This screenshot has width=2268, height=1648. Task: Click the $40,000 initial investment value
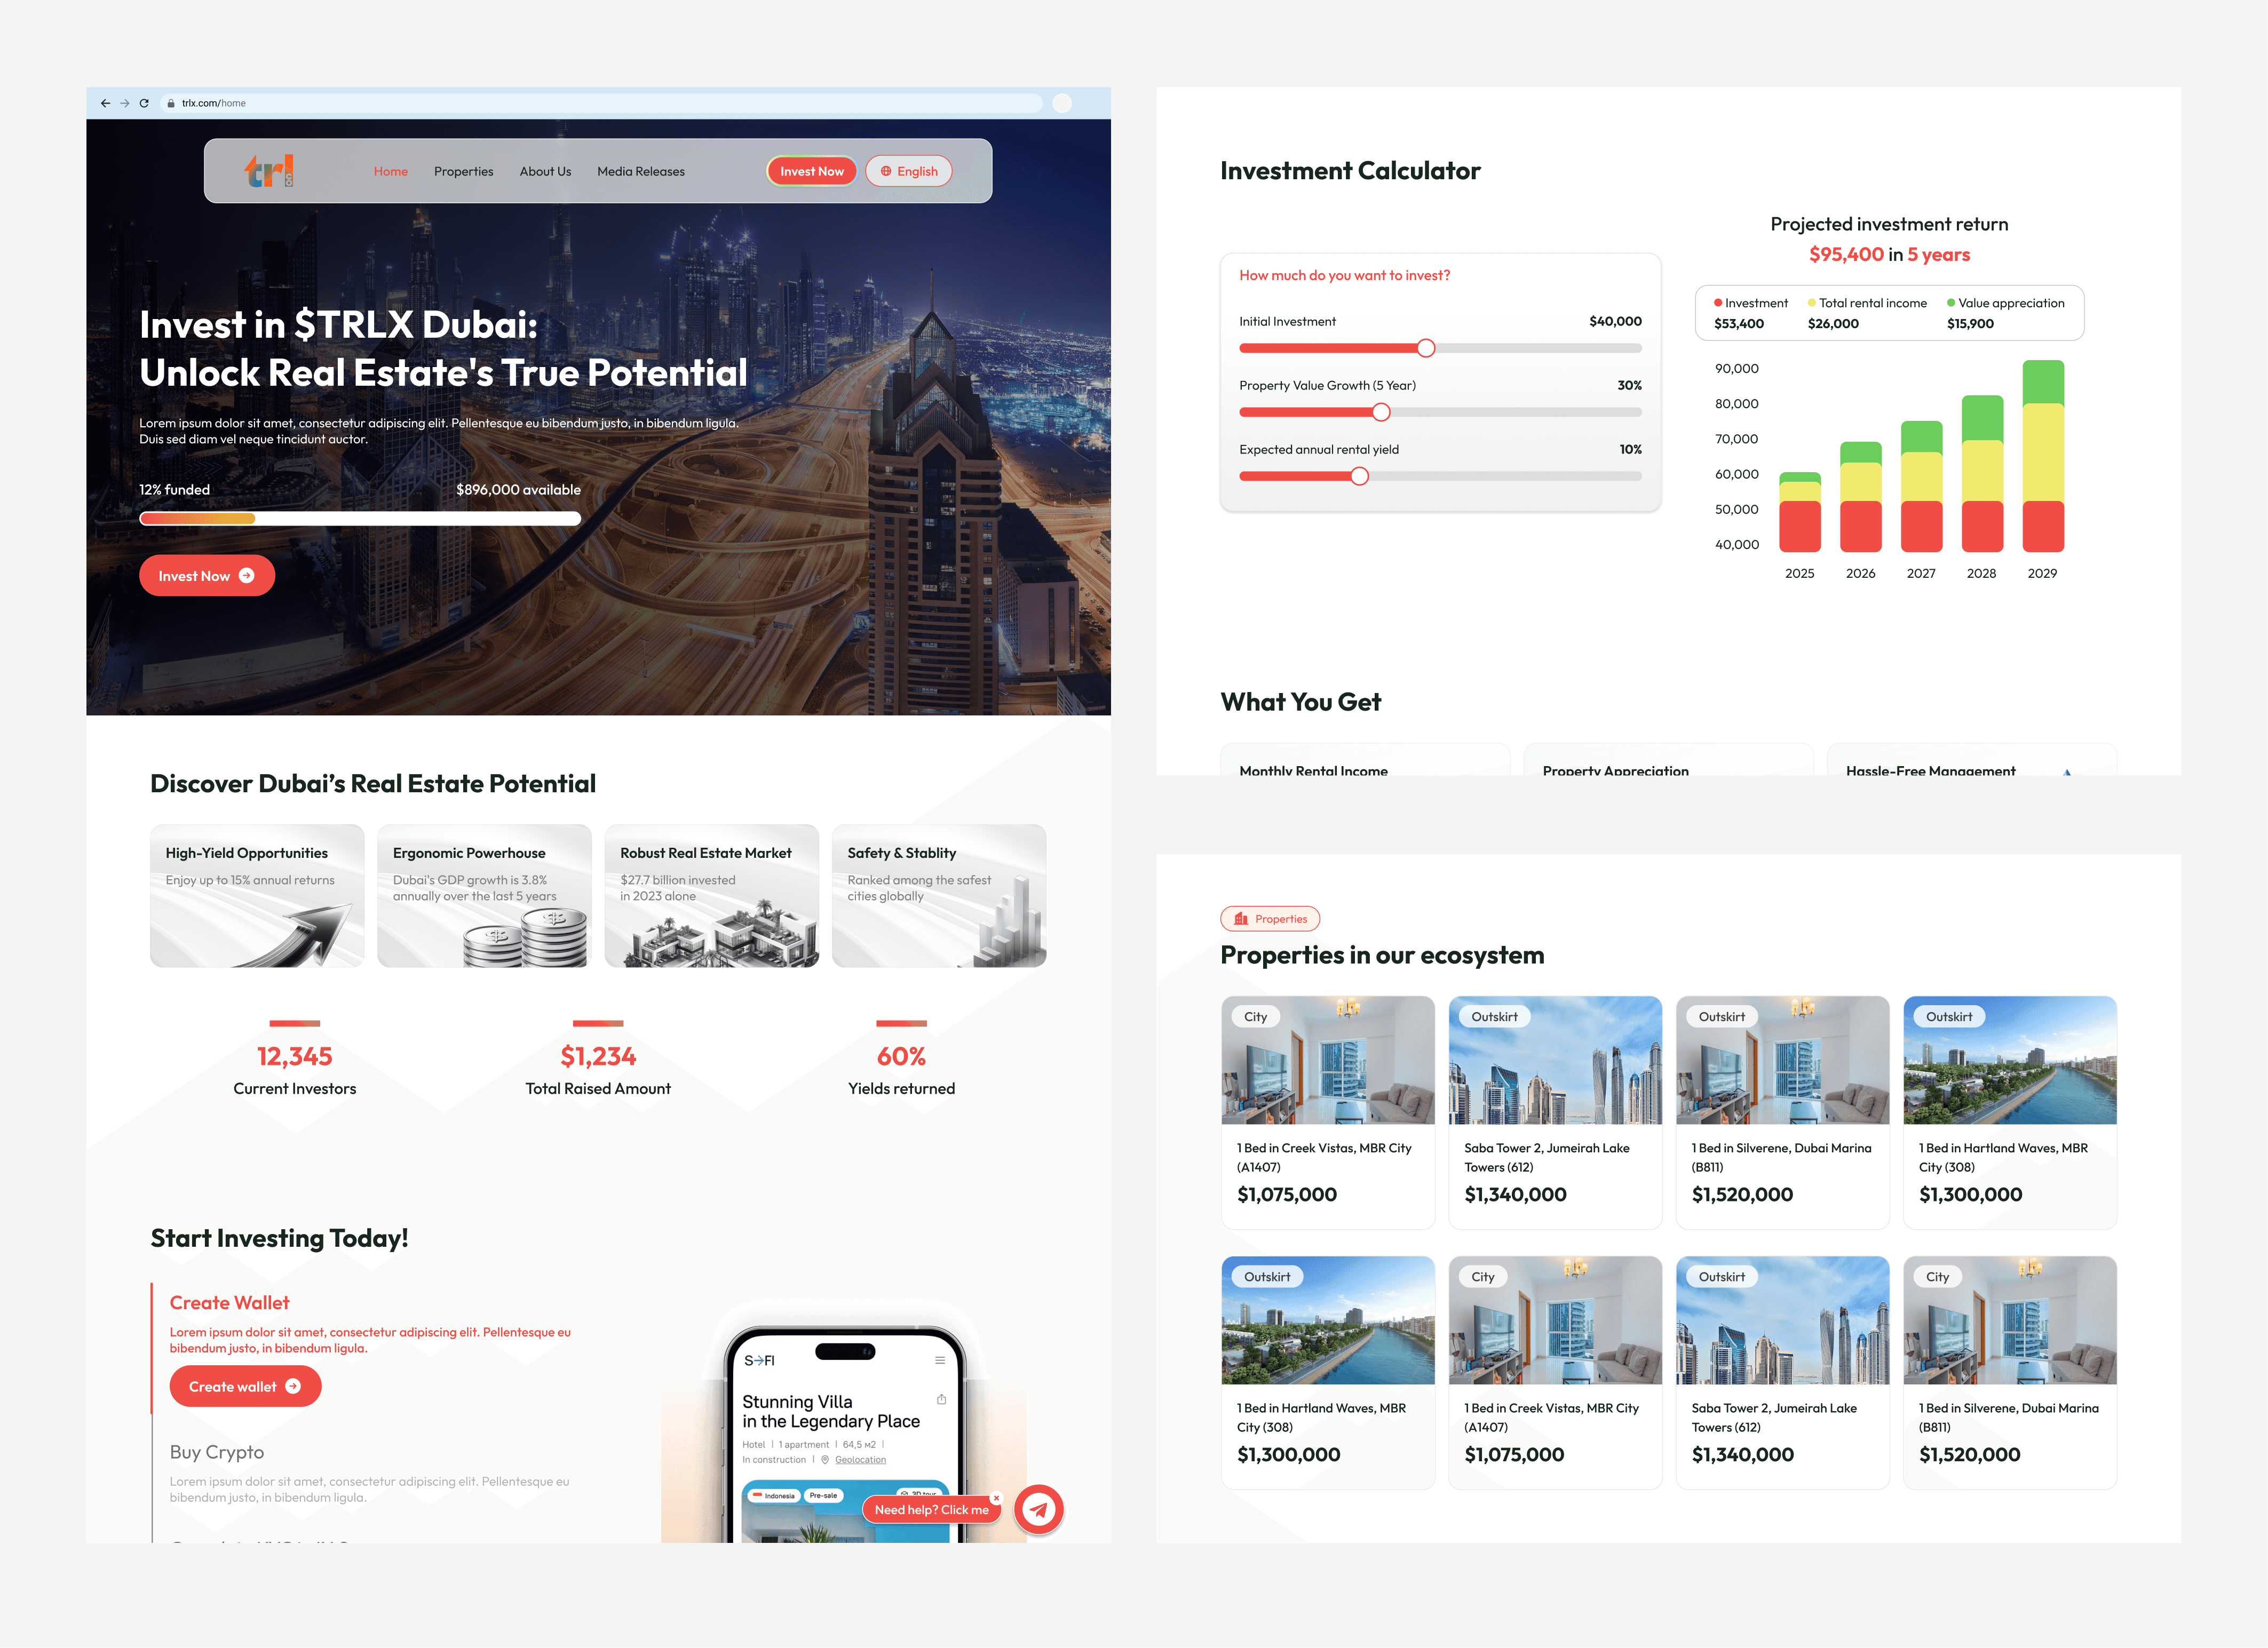coord(1616,321)
